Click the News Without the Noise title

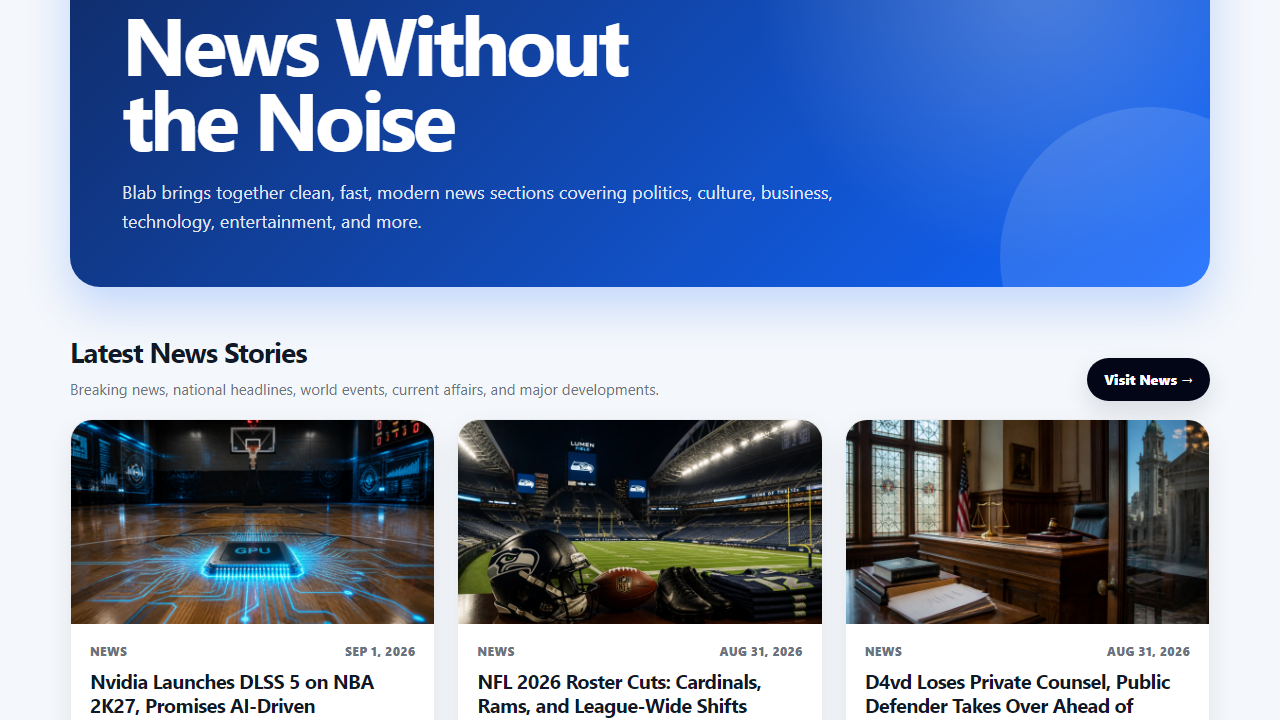(375, 84)
